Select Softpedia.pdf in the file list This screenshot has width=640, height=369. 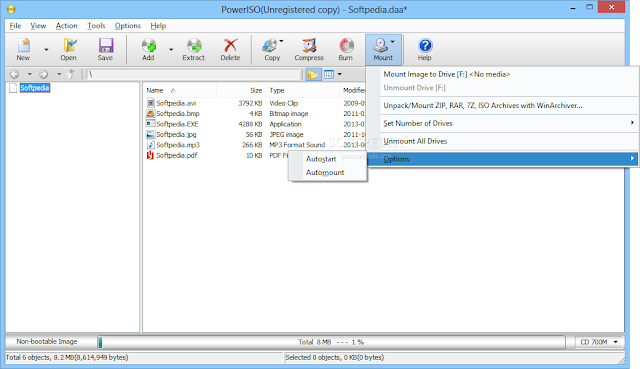pos(177,156)
